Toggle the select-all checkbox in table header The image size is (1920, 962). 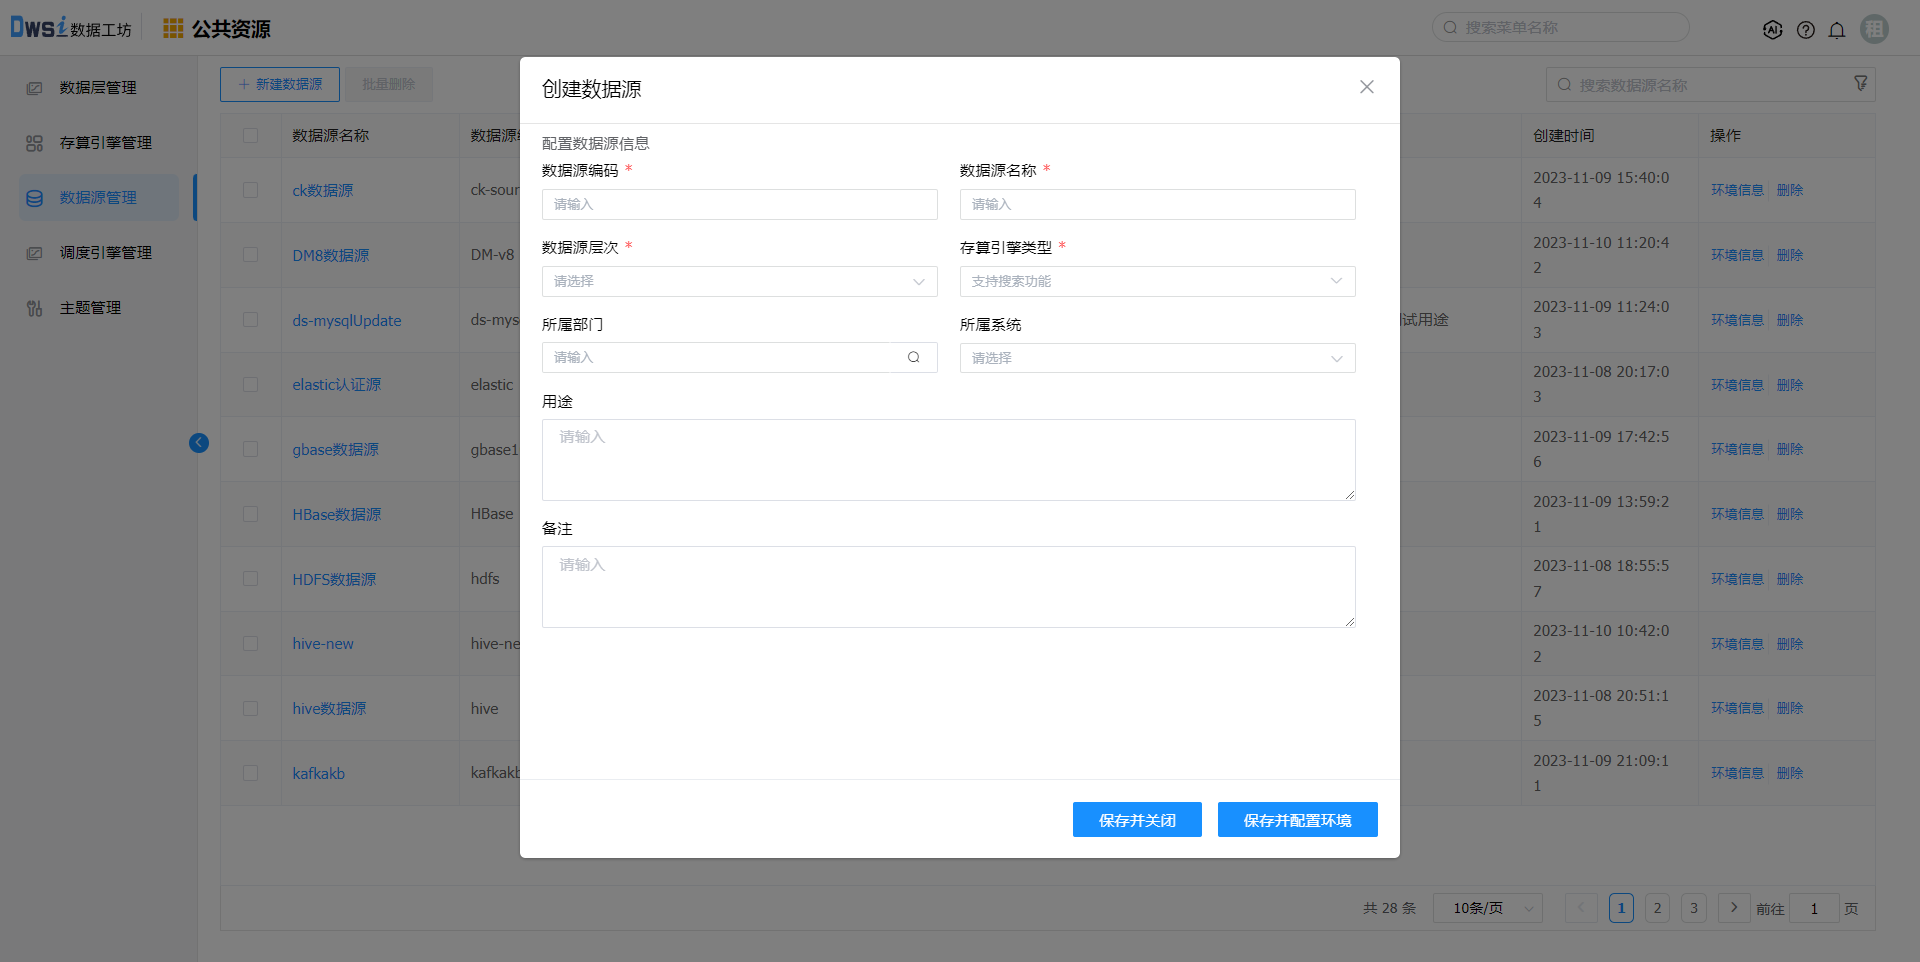click(250, 135)
